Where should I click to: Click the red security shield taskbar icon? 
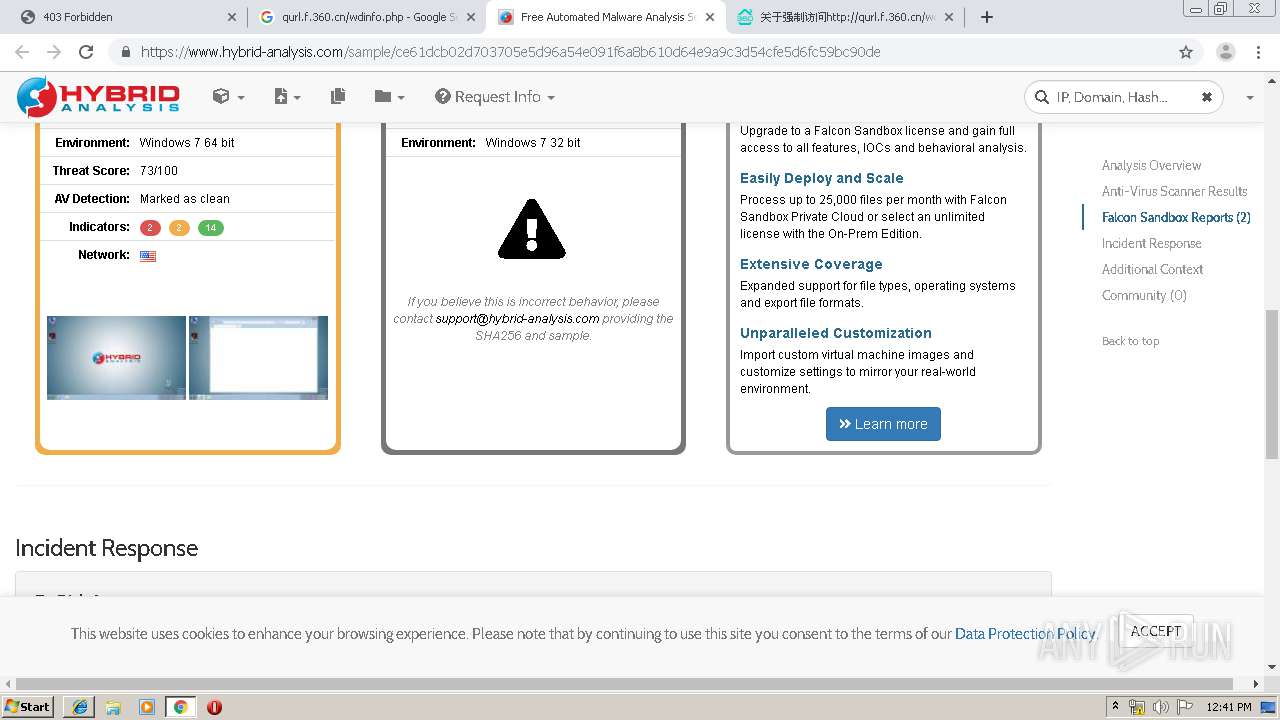[x=214, y=707]
